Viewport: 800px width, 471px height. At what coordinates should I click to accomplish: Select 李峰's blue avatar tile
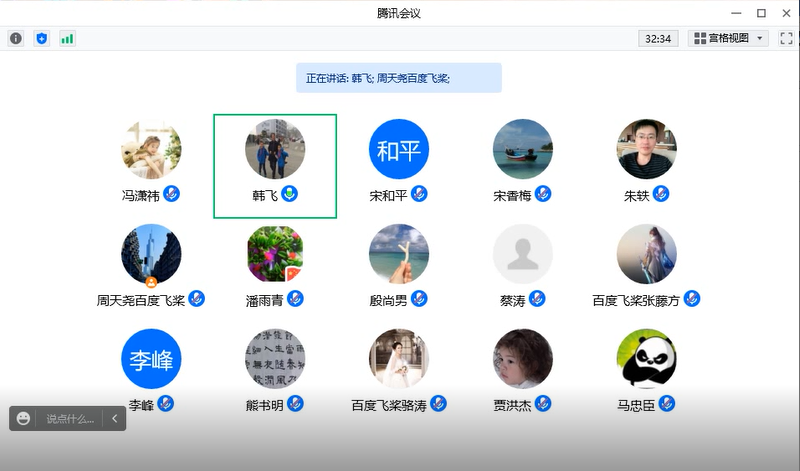(x=151, y=359)
